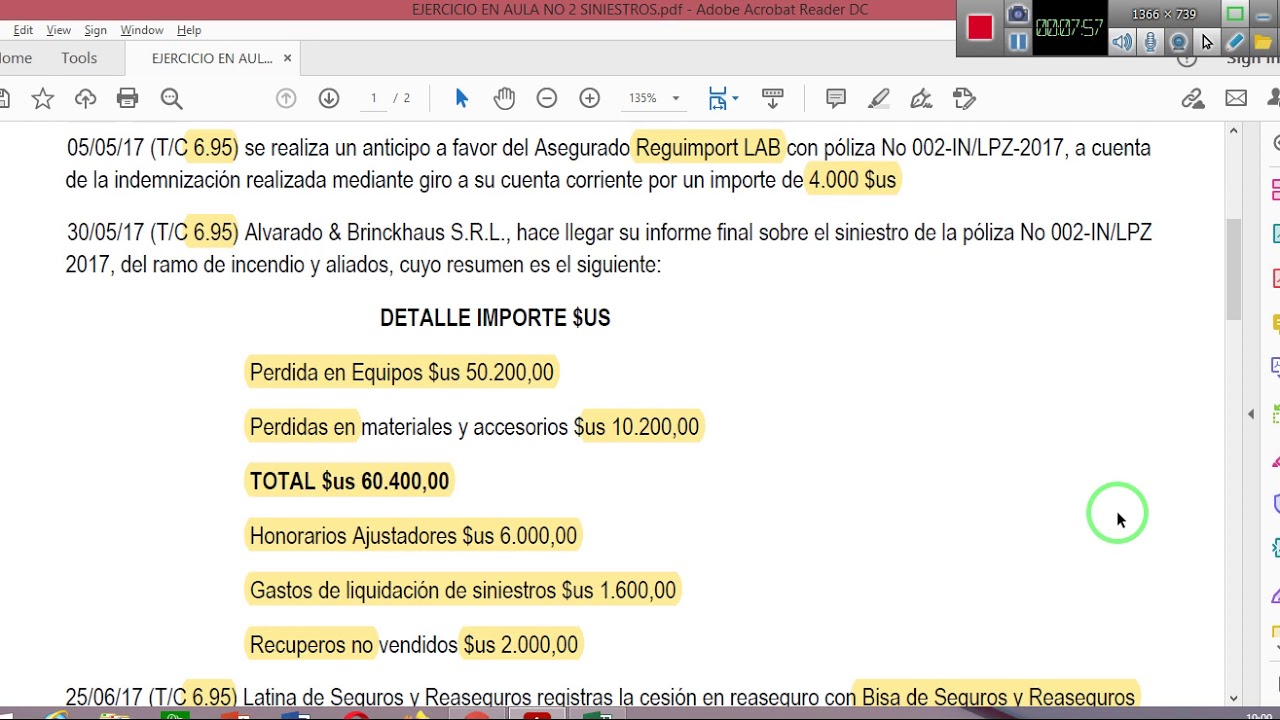Viewport: 1280px width, 720px height.
Task: Click line Perdida en Equipos $us 50.200,00
Action: point(401,372)
